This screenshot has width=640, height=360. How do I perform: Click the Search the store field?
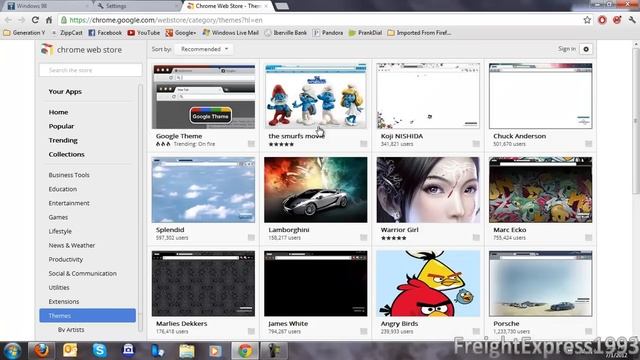[91, 70]
